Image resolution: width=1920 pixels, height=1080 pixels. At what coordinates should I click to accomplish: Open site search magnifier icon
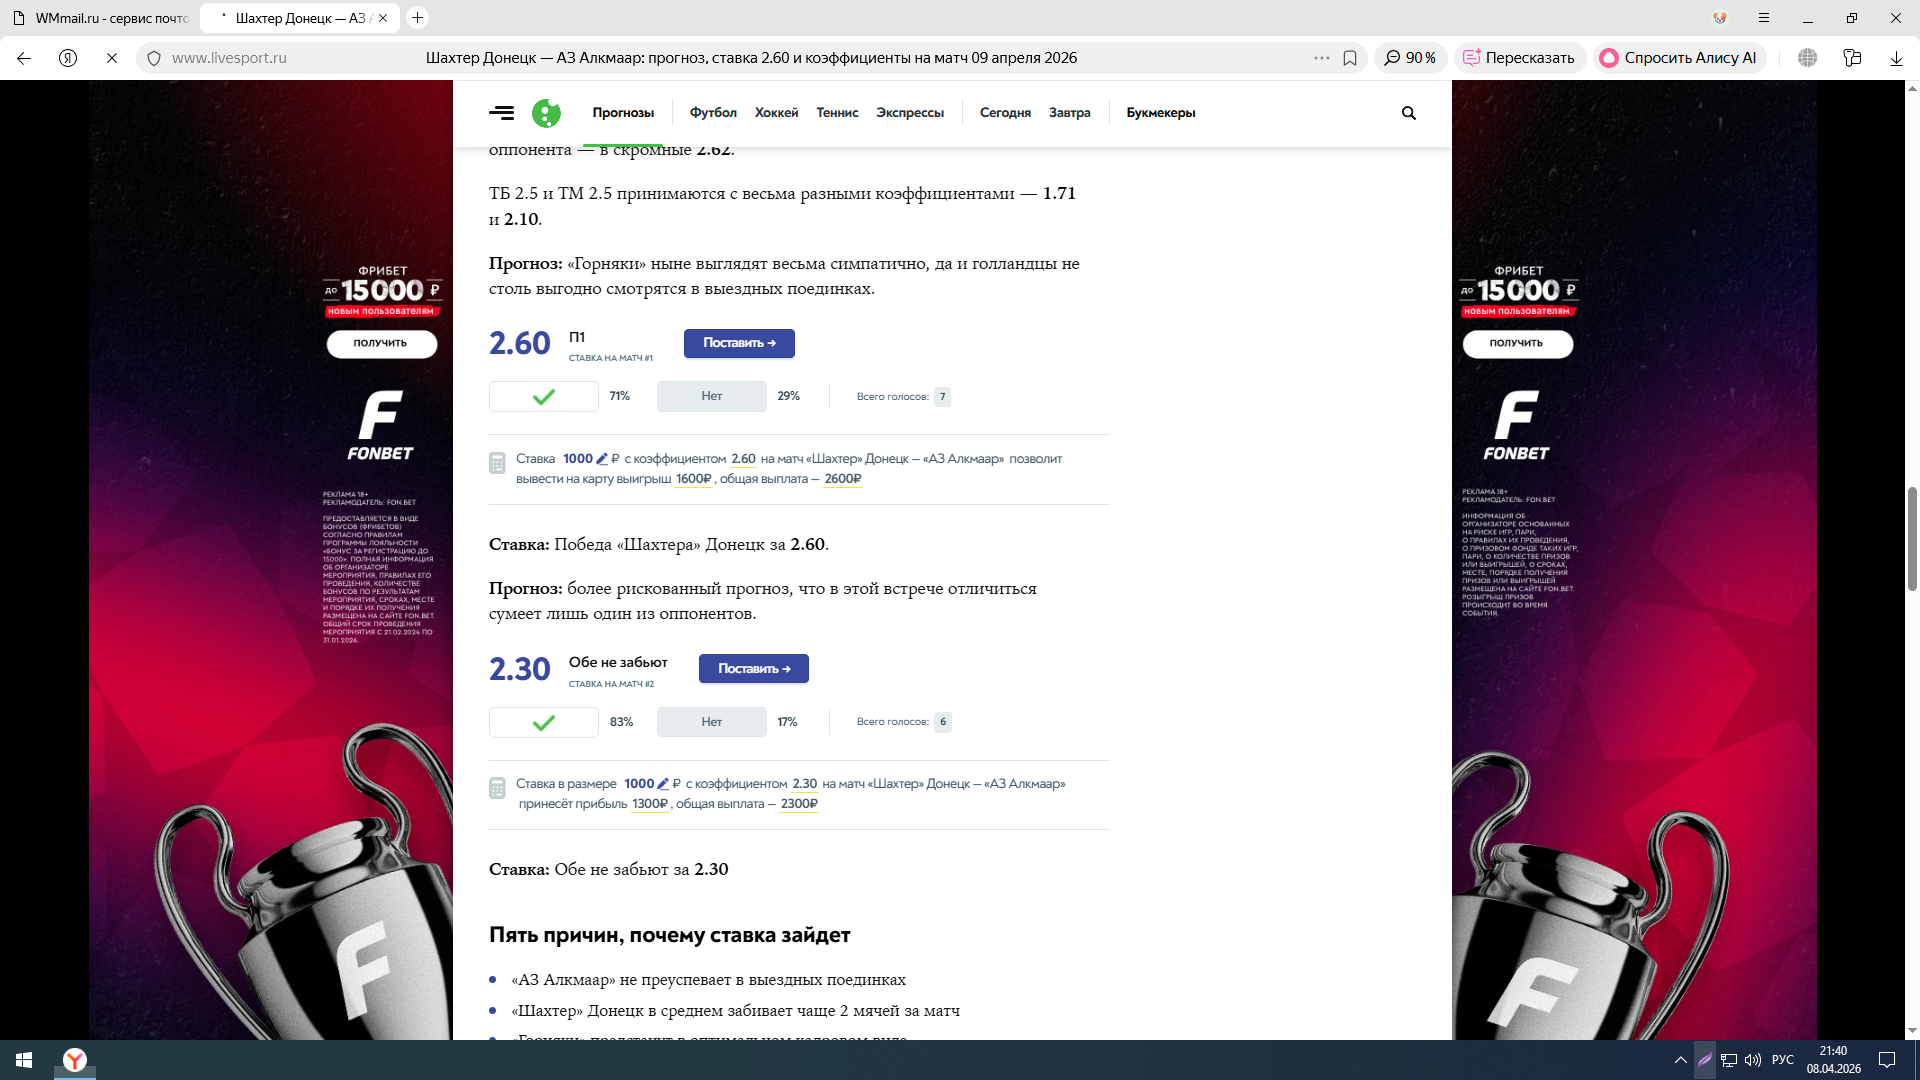click(x=1408, y=113)
